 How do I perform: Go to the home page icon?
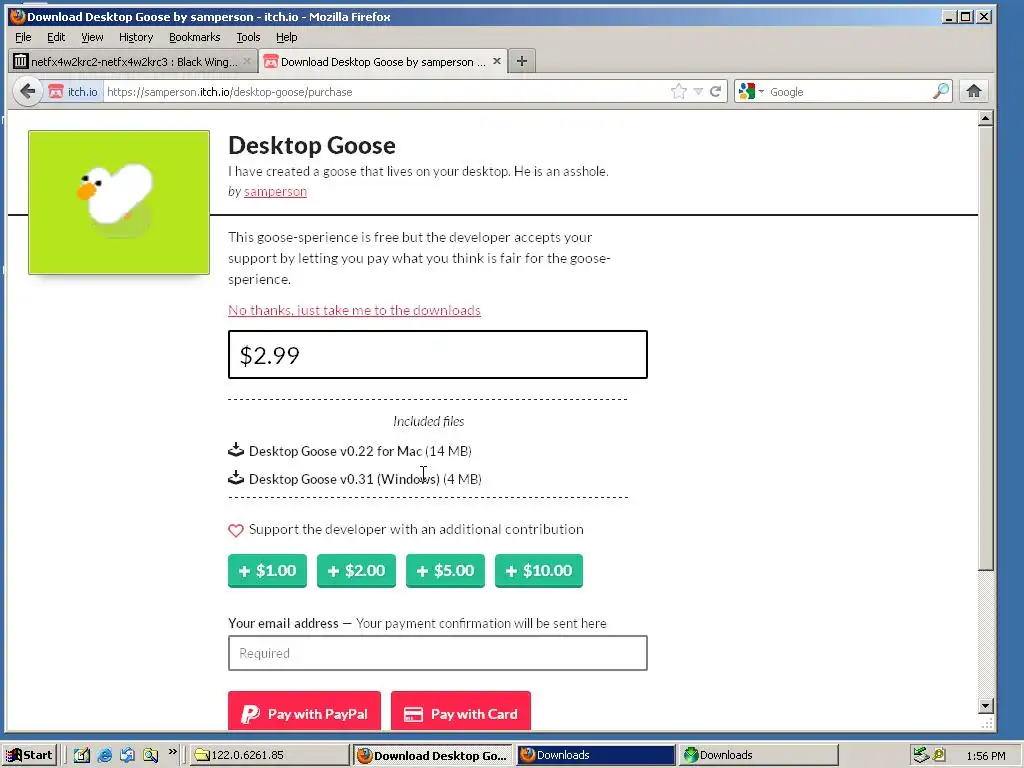[x=974, y=91]
